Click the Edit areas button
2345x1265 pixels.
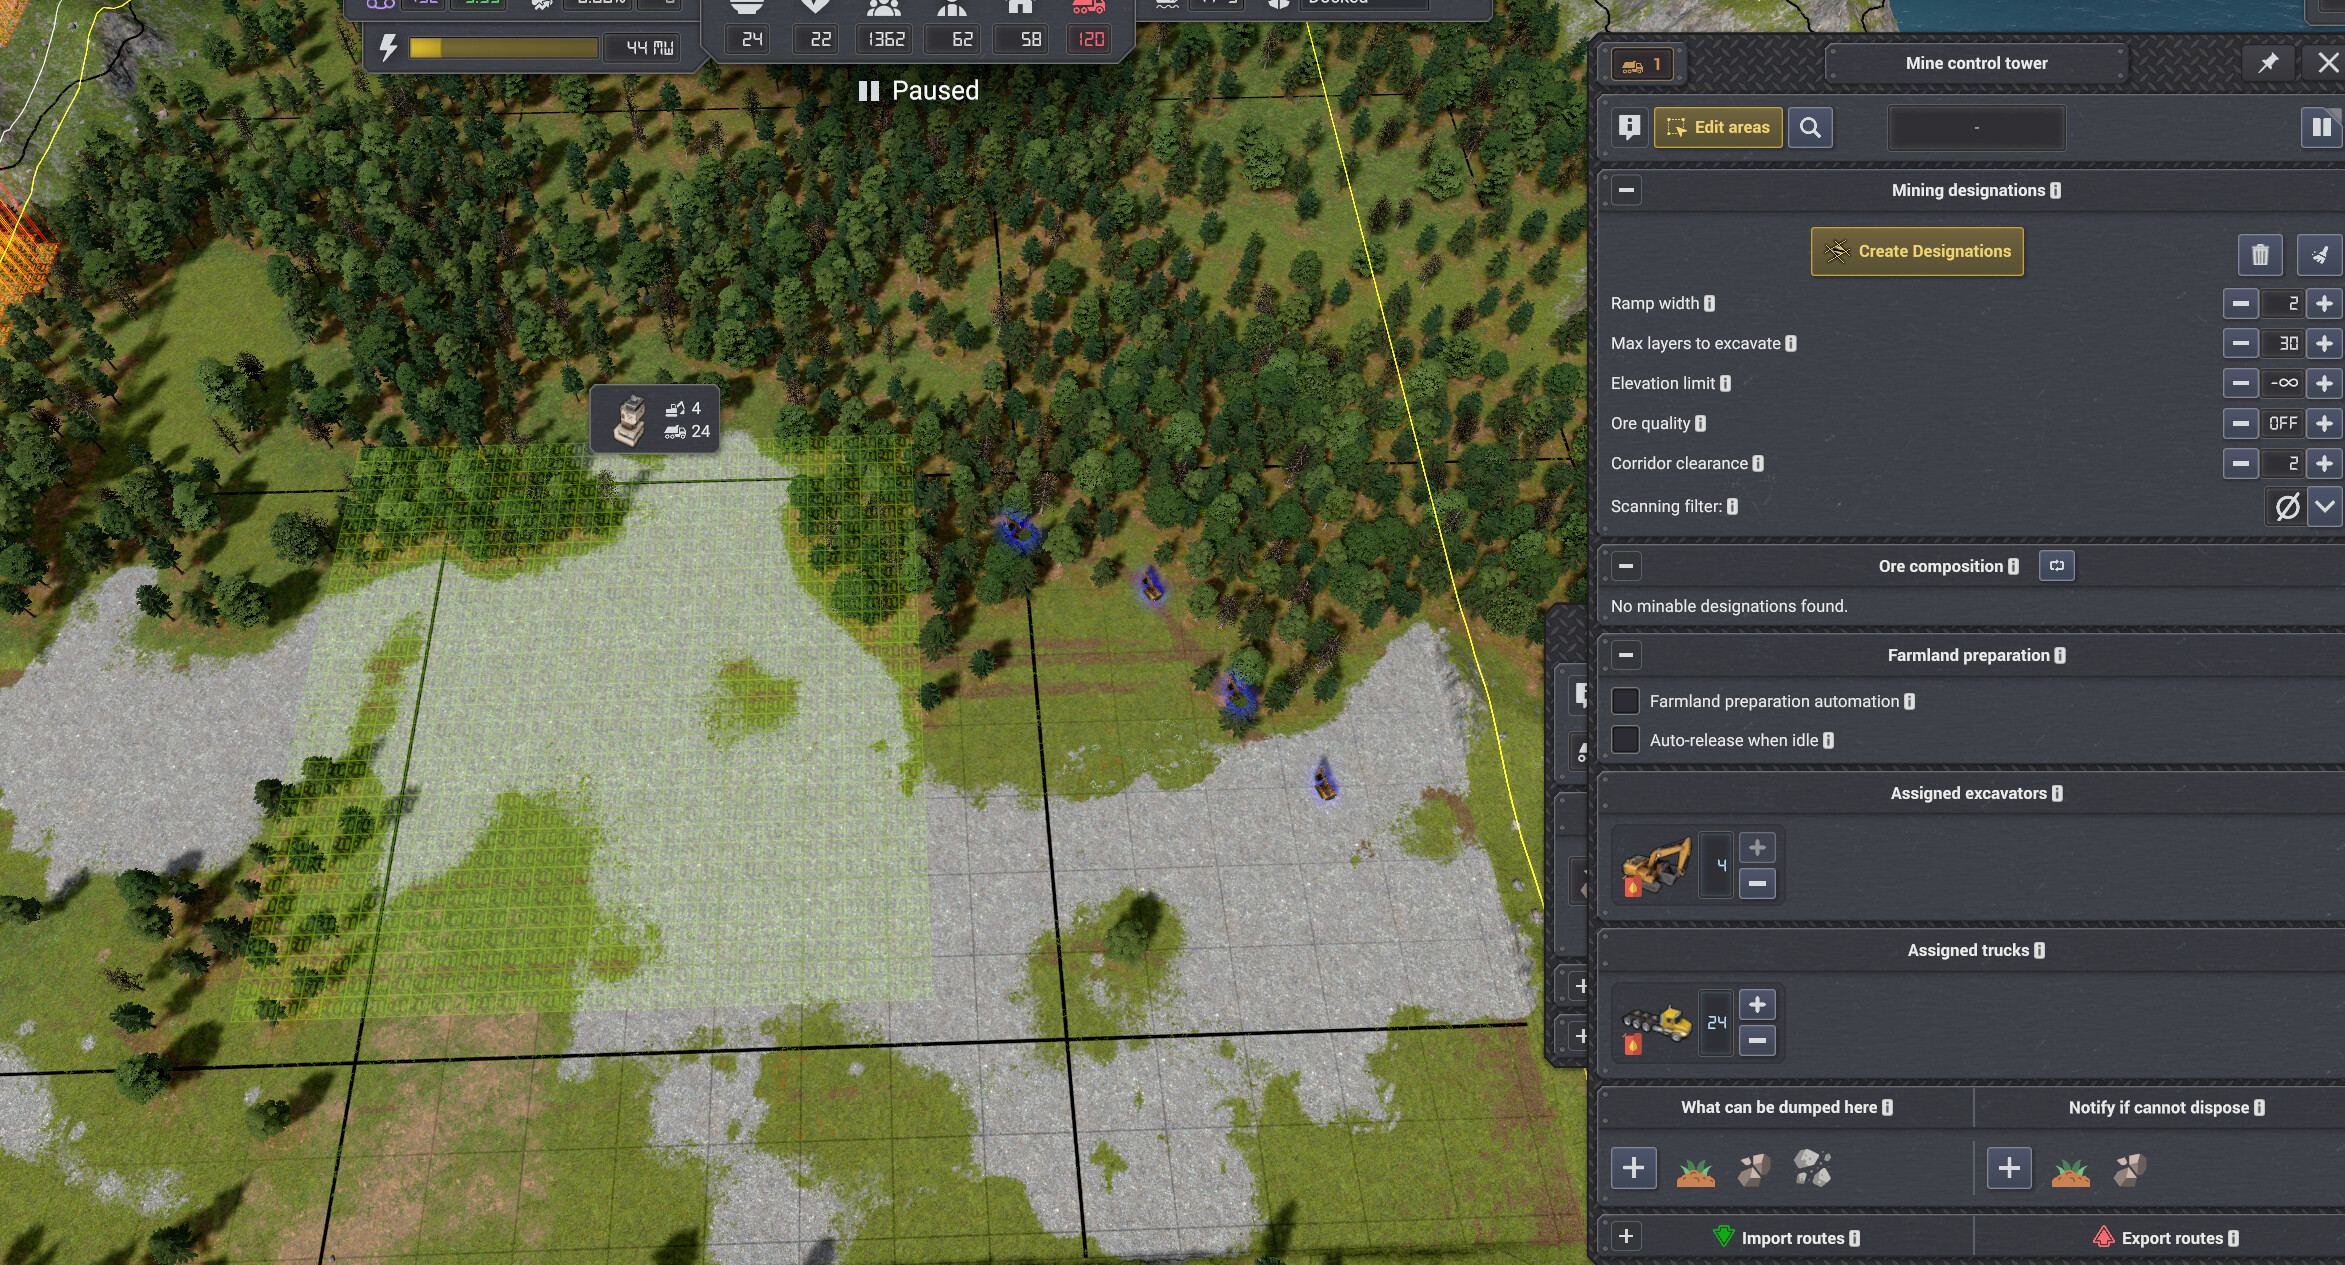1718,127
